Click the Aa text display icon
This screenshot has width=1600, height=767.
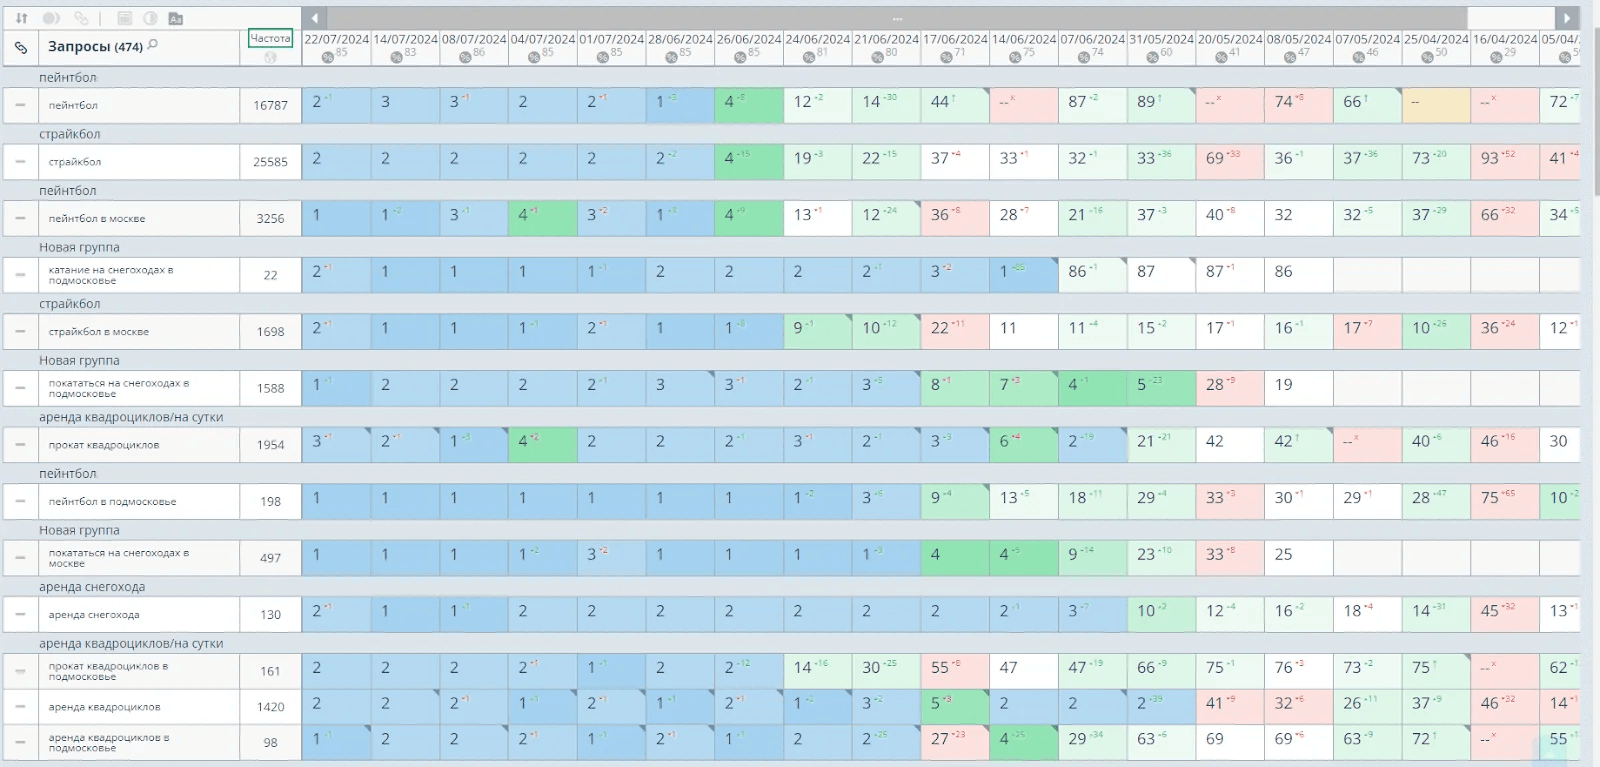click(176, 18)
